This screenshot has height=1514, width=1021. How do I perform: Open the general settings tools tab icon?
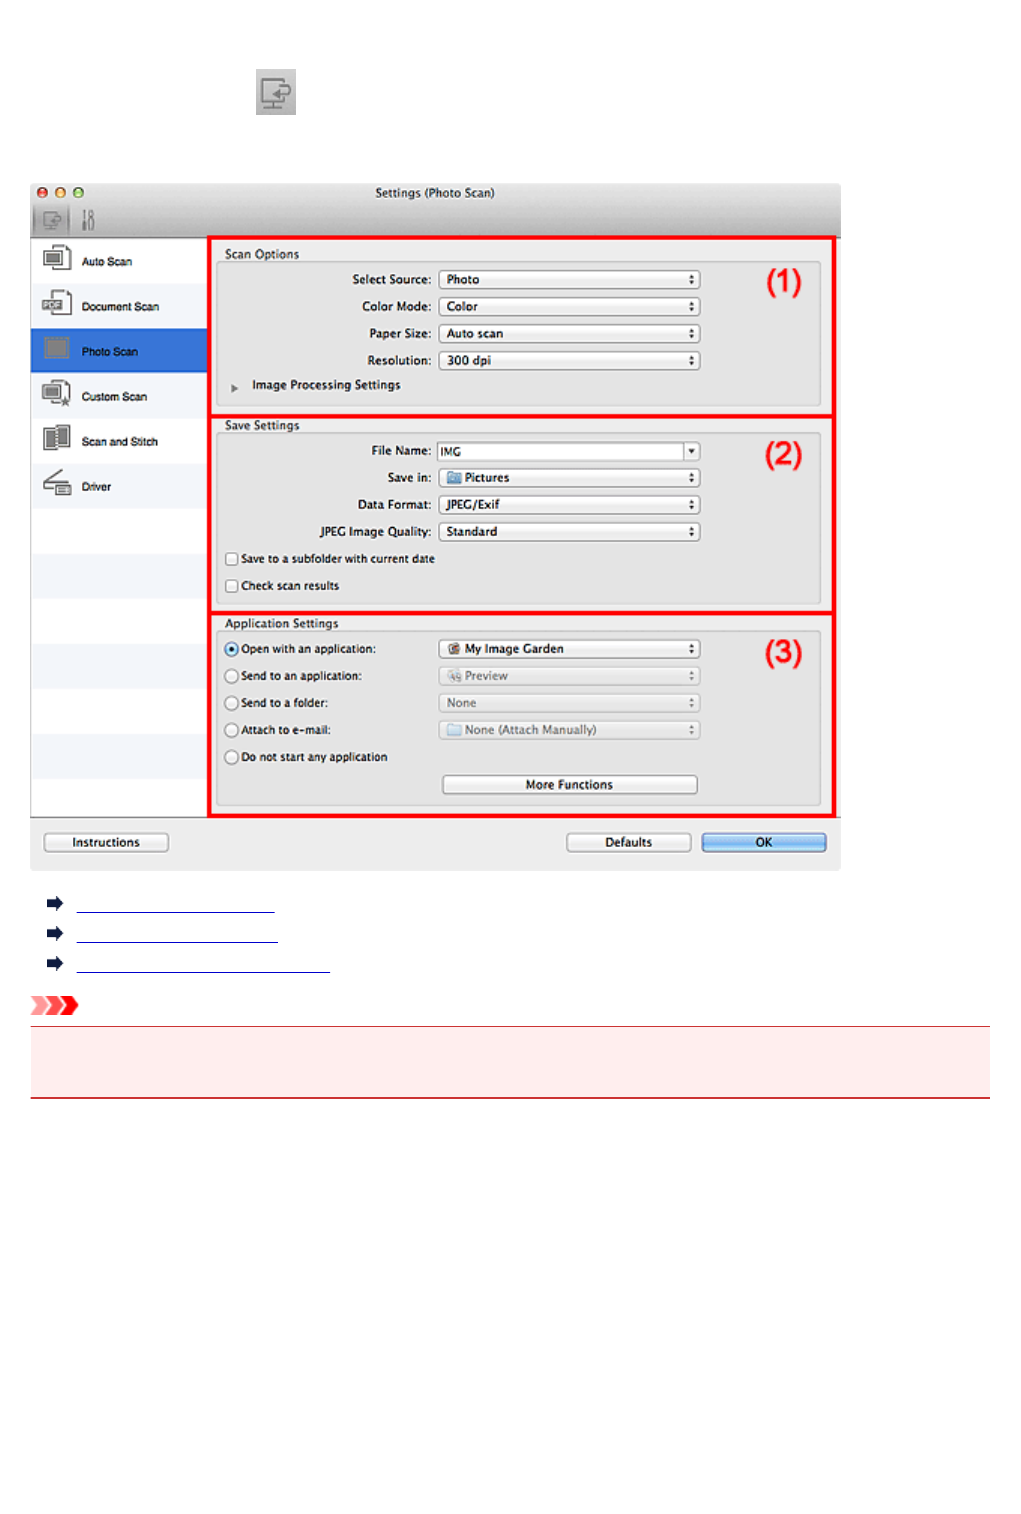click(88, 219)
